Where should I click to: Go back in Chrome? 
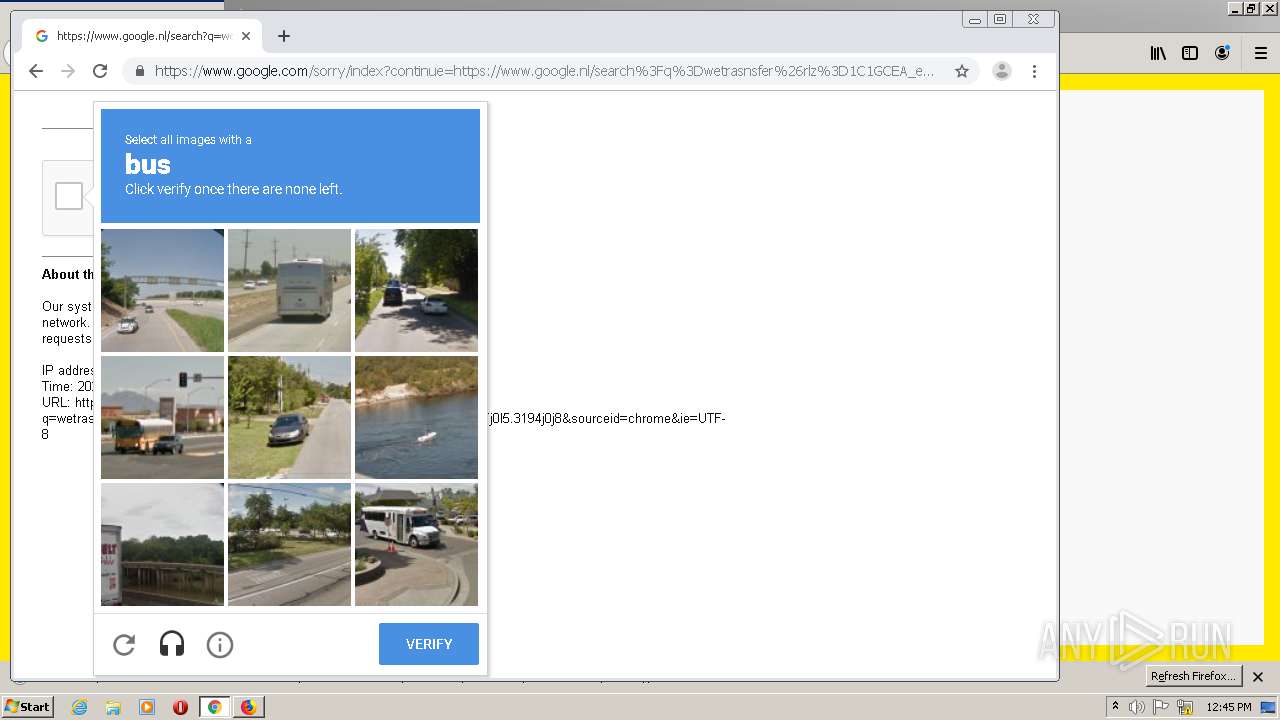(36, 71)
